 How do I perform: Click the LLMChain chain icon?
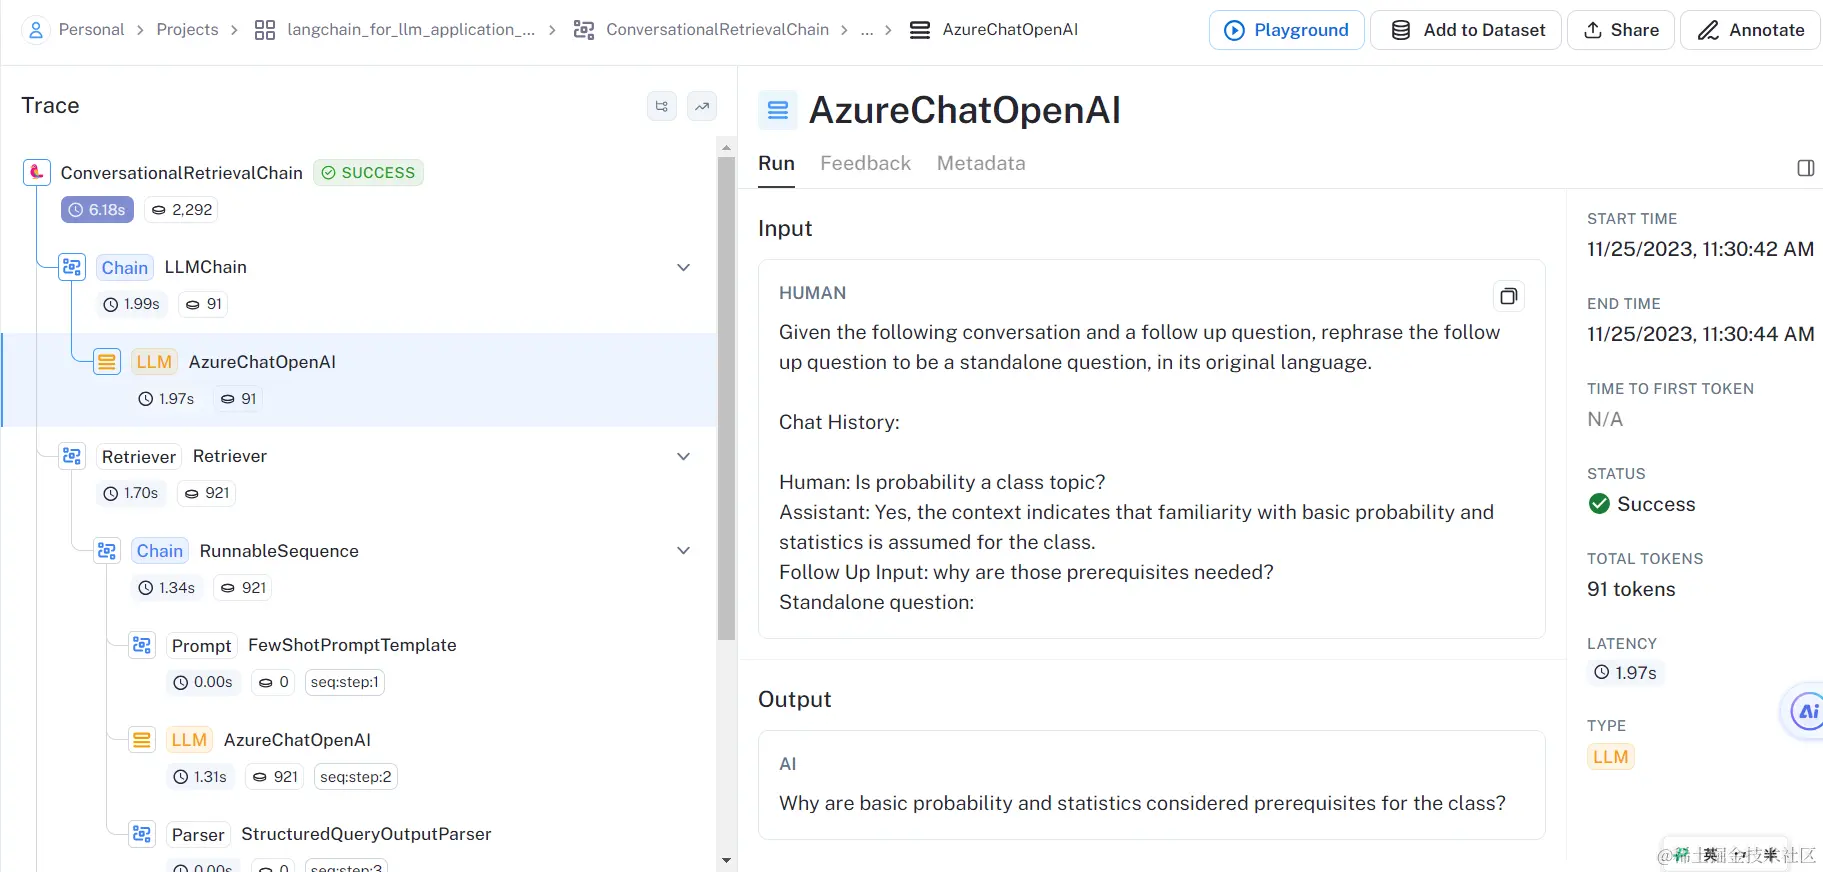pos(72,267)
